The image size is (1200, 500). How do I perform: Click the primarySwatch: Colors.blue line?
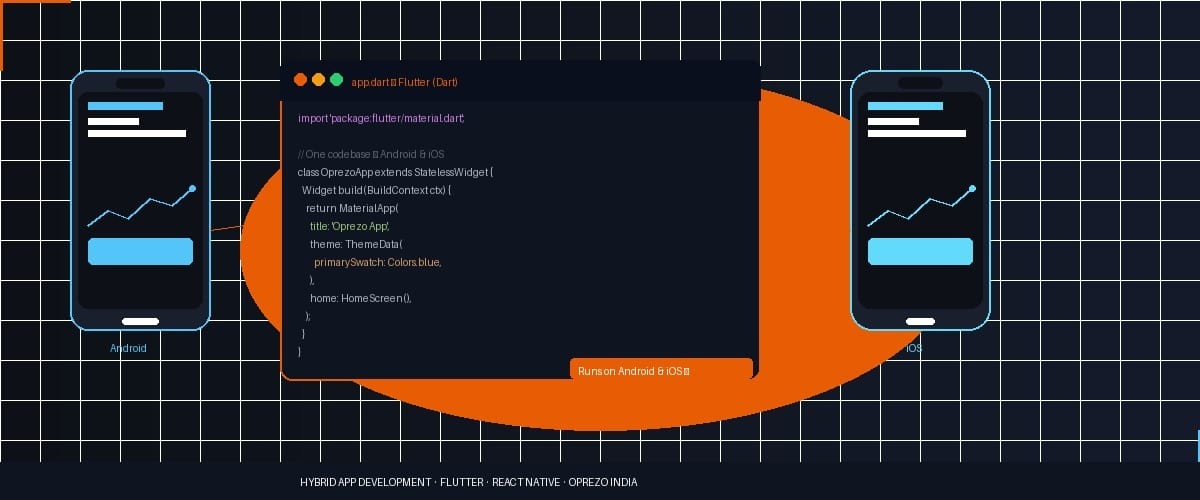click(x=377, y=262)
